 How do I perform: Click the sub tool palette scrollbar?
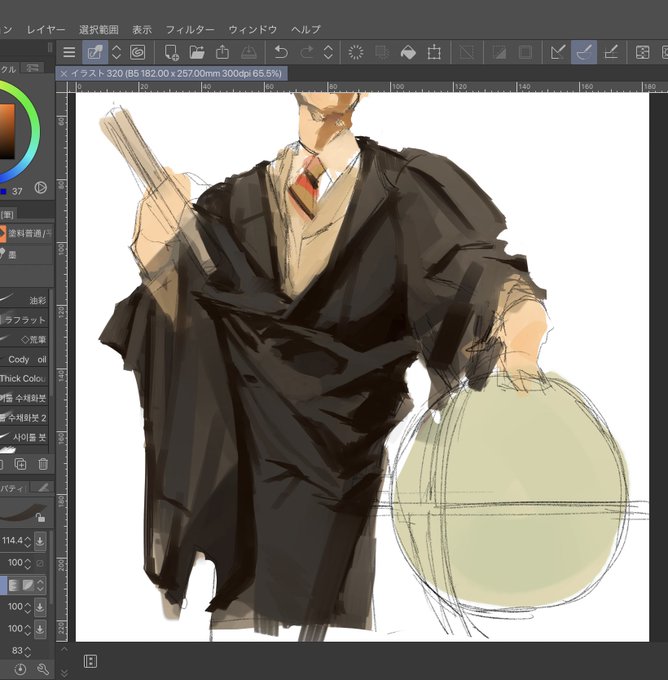pos(51,343)
